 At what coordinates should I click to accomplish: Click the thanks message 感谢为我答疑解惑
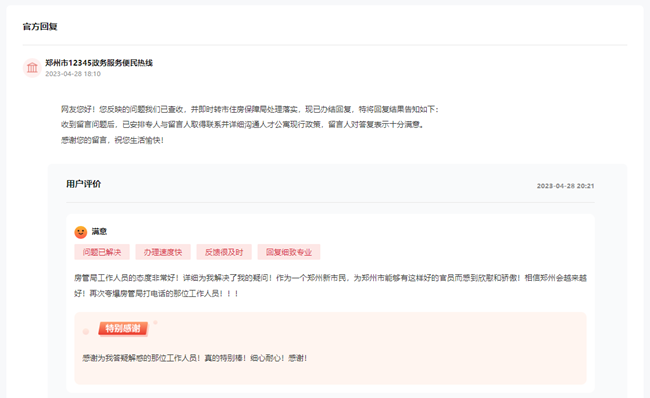[195, 358]
